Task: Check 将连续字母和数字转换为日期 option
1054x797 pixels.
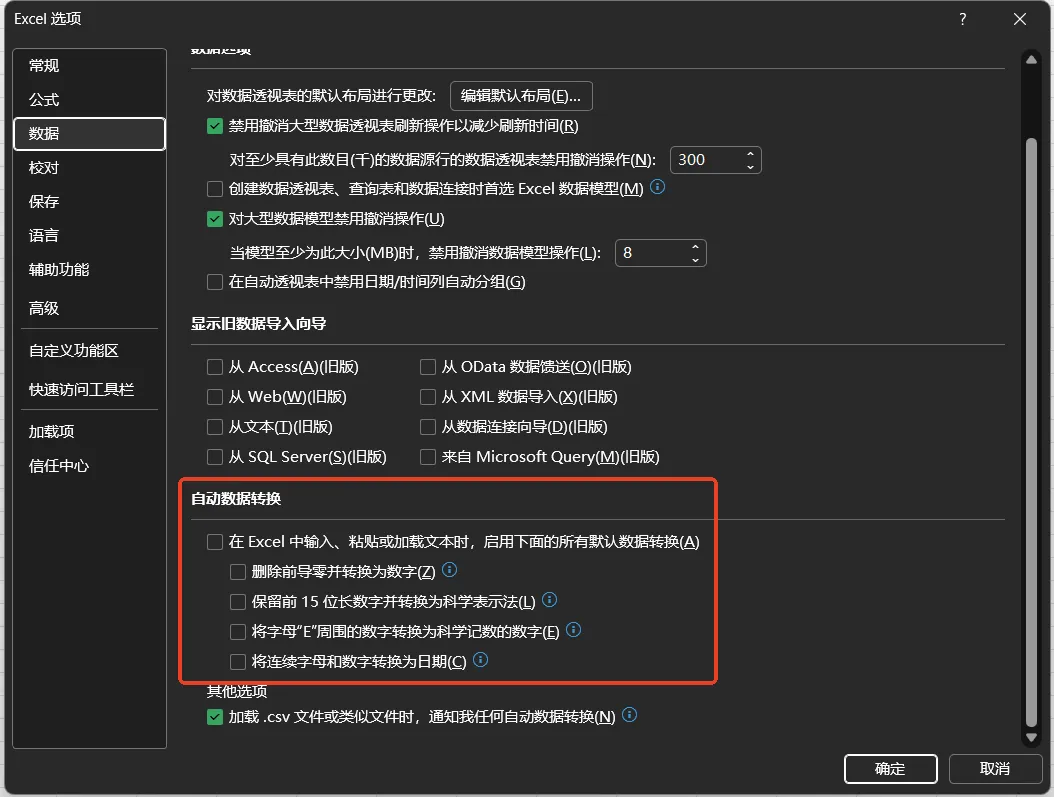Action: tap(238, 662)
